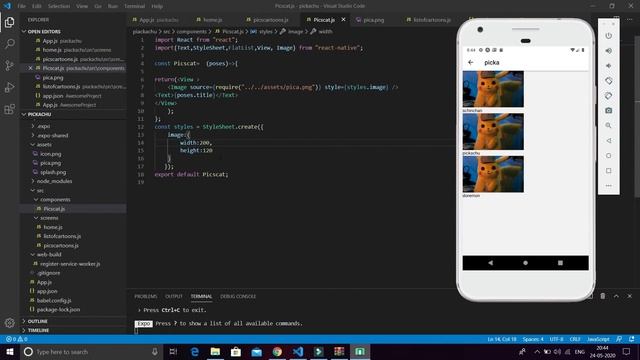Close the Picscat.js editor tab
Image resolution: width=640 pixels, height=360 pixels.
[343, 20]
